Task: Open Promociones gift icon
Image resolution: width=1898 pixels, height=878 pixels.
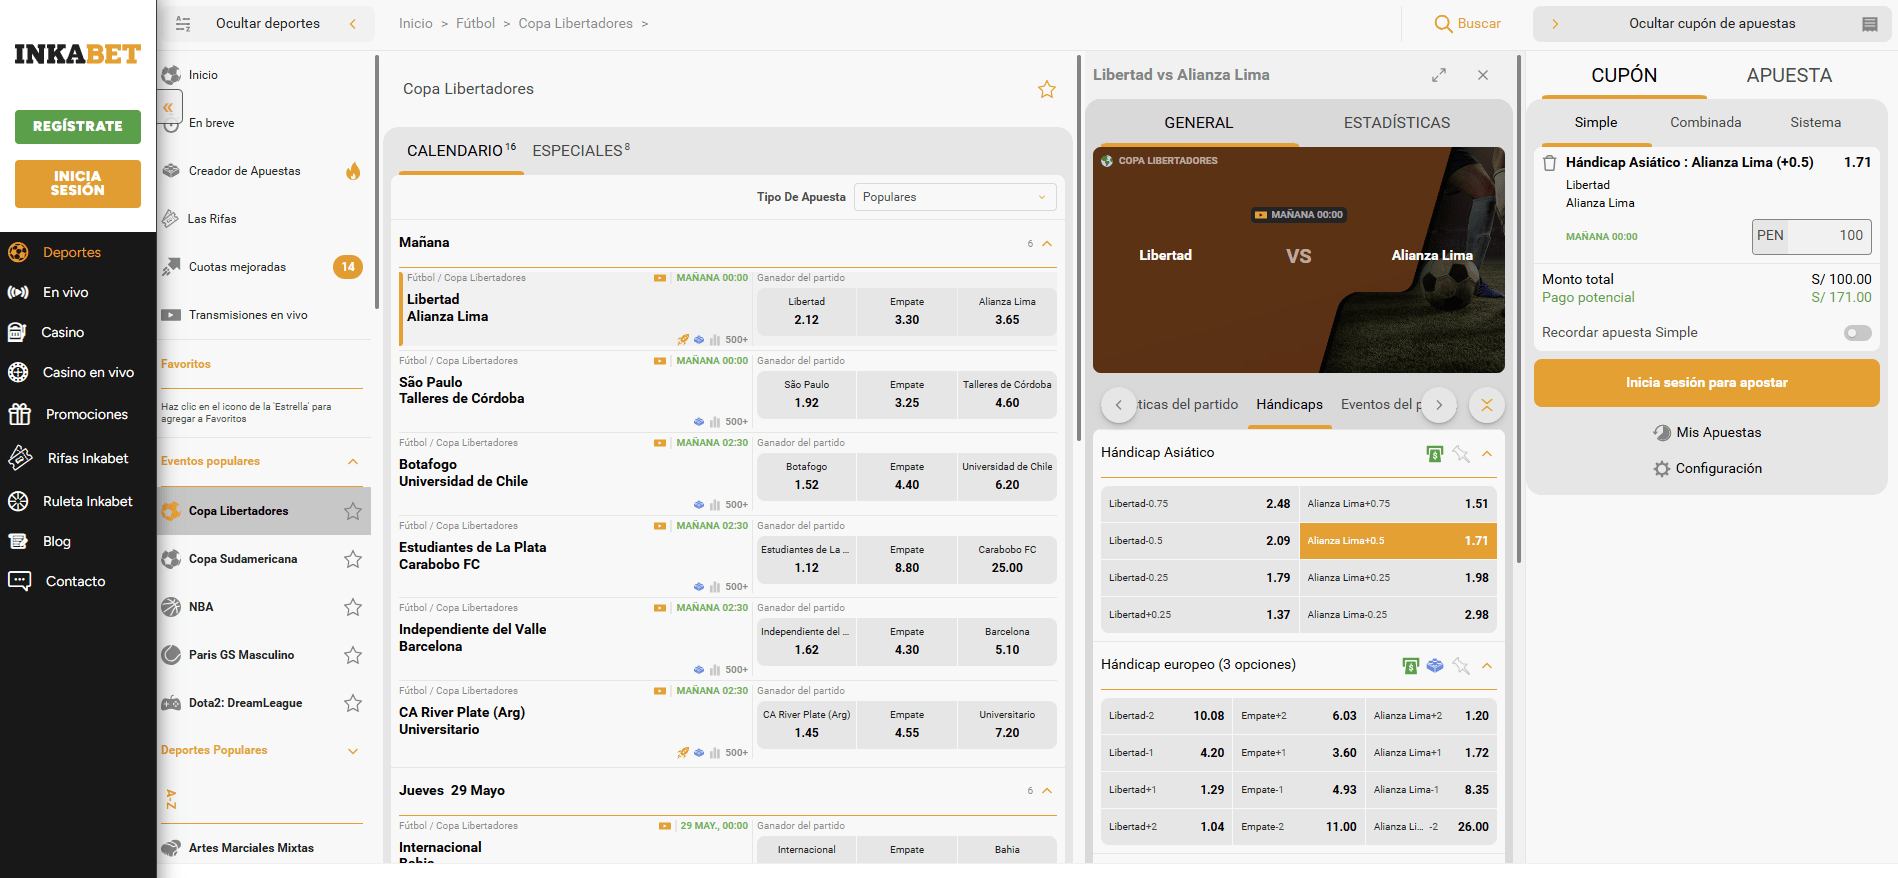Action: 19,414
